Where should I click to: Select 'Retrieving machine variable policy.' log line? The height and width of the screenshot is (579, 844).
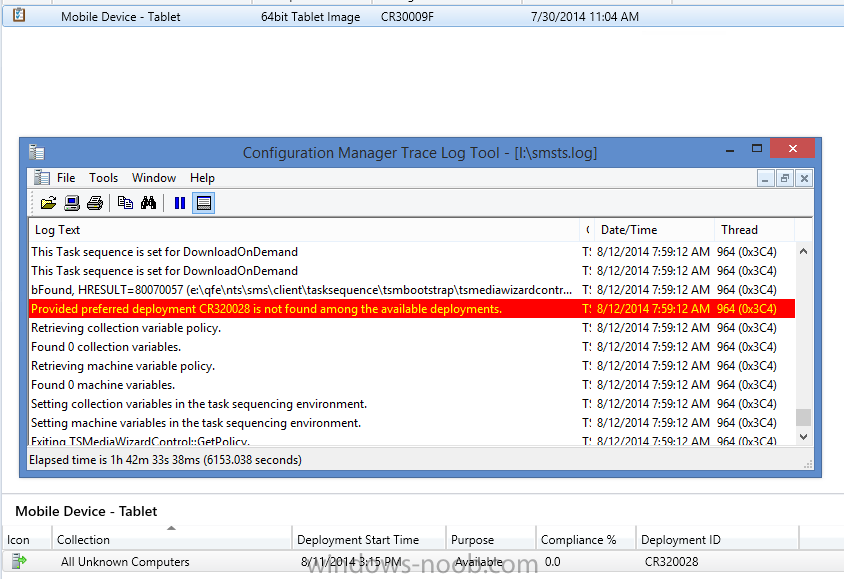coord(412,366)
